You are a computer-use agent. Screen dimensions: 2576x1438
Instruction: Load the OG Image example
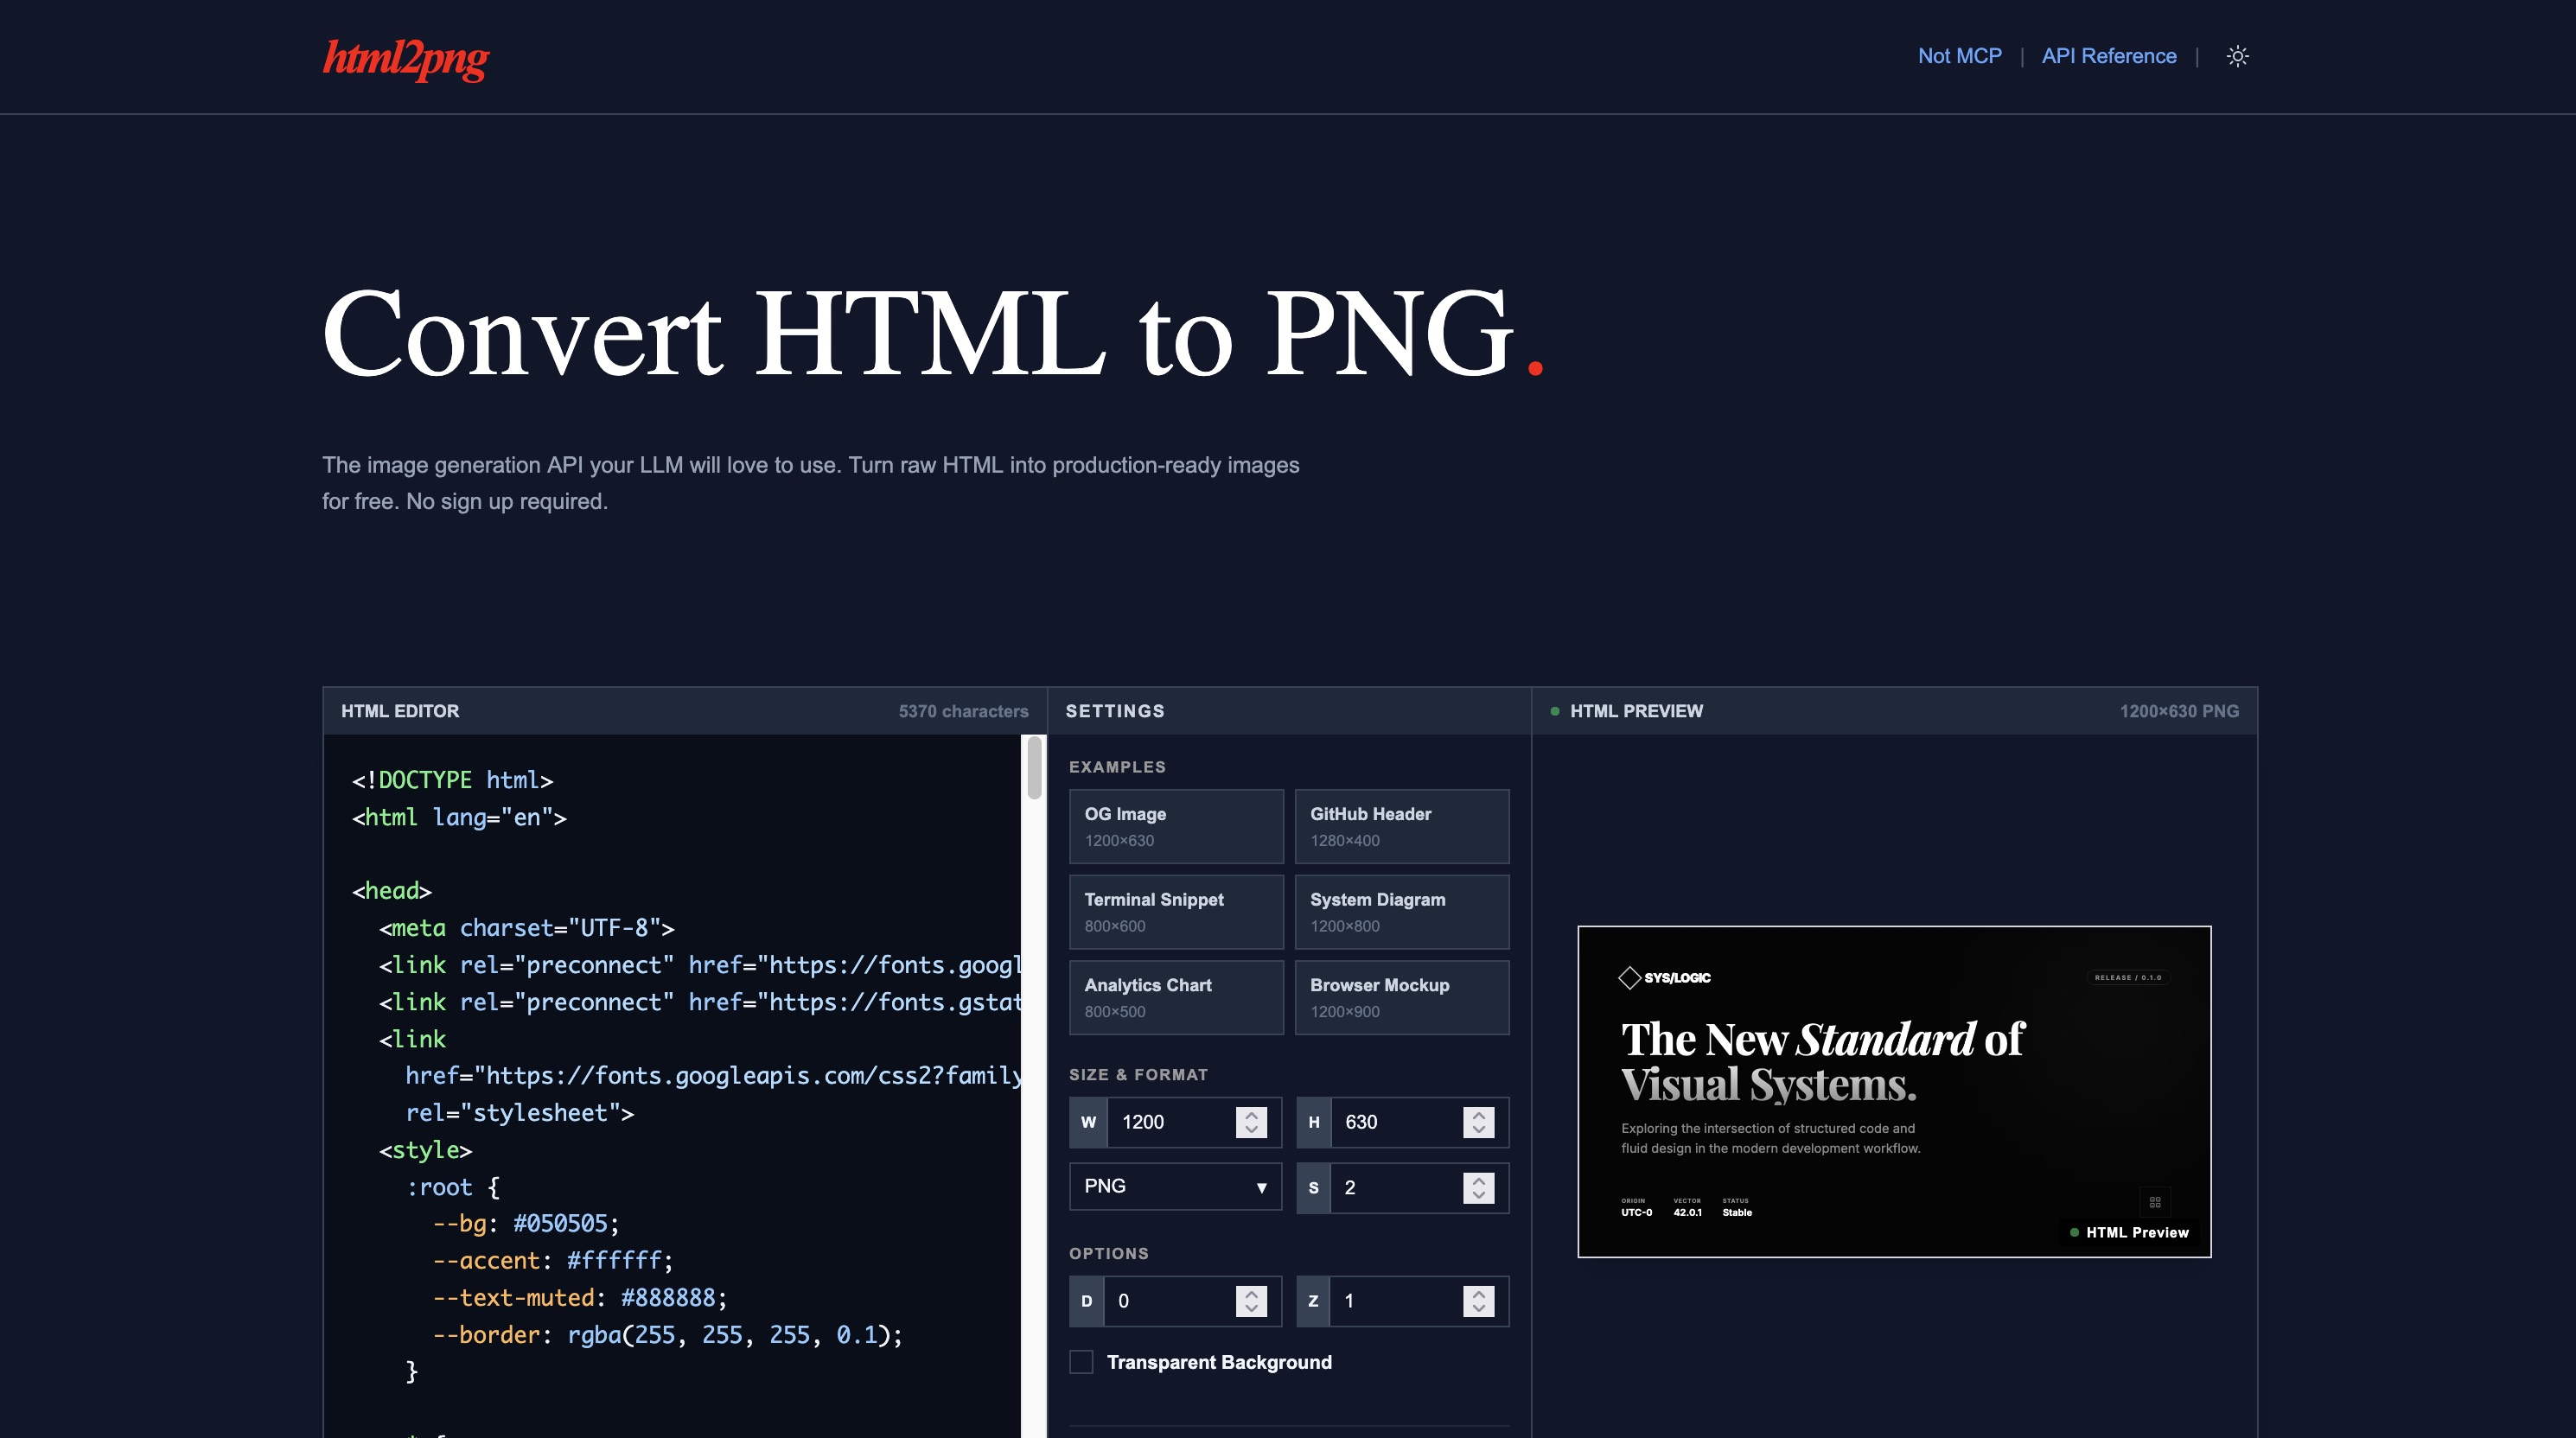(x=1176, y=826)
